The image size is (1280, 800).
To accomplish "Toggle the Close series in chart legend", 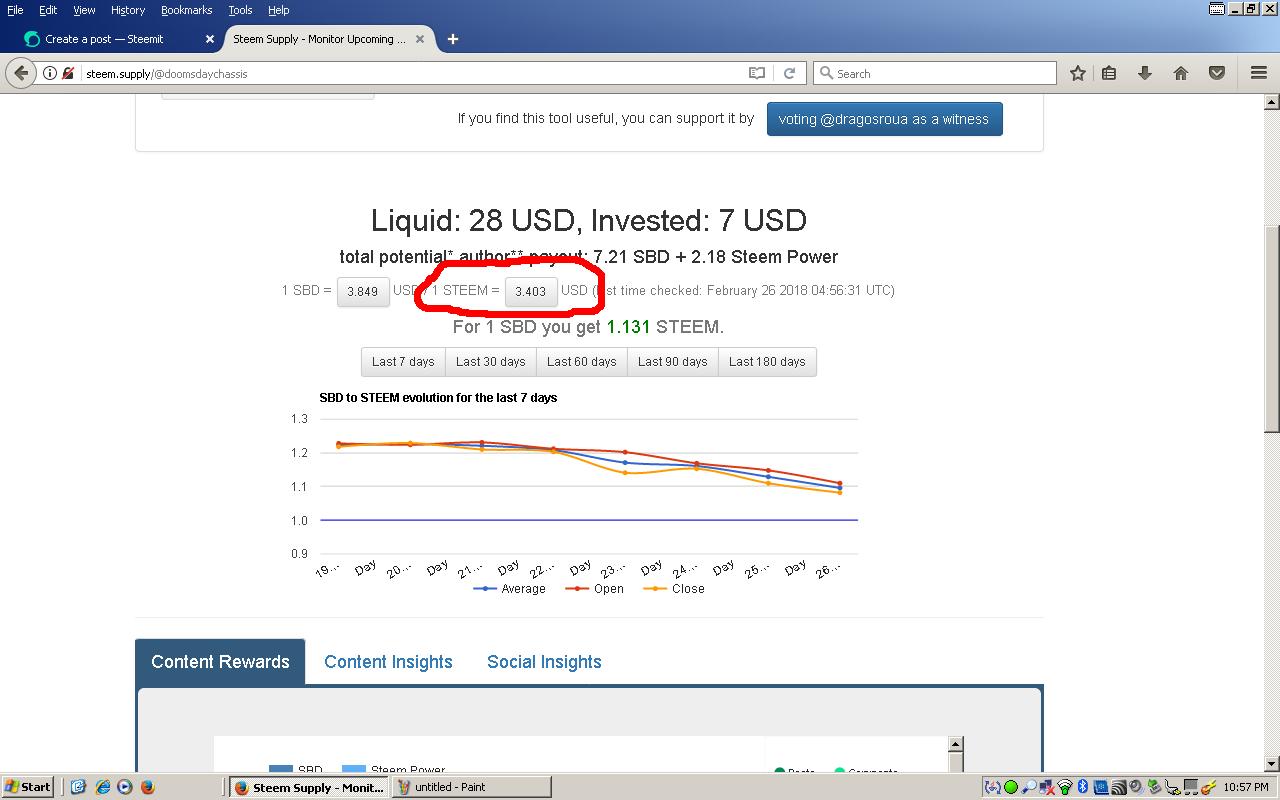I will (x=673, y=589).
